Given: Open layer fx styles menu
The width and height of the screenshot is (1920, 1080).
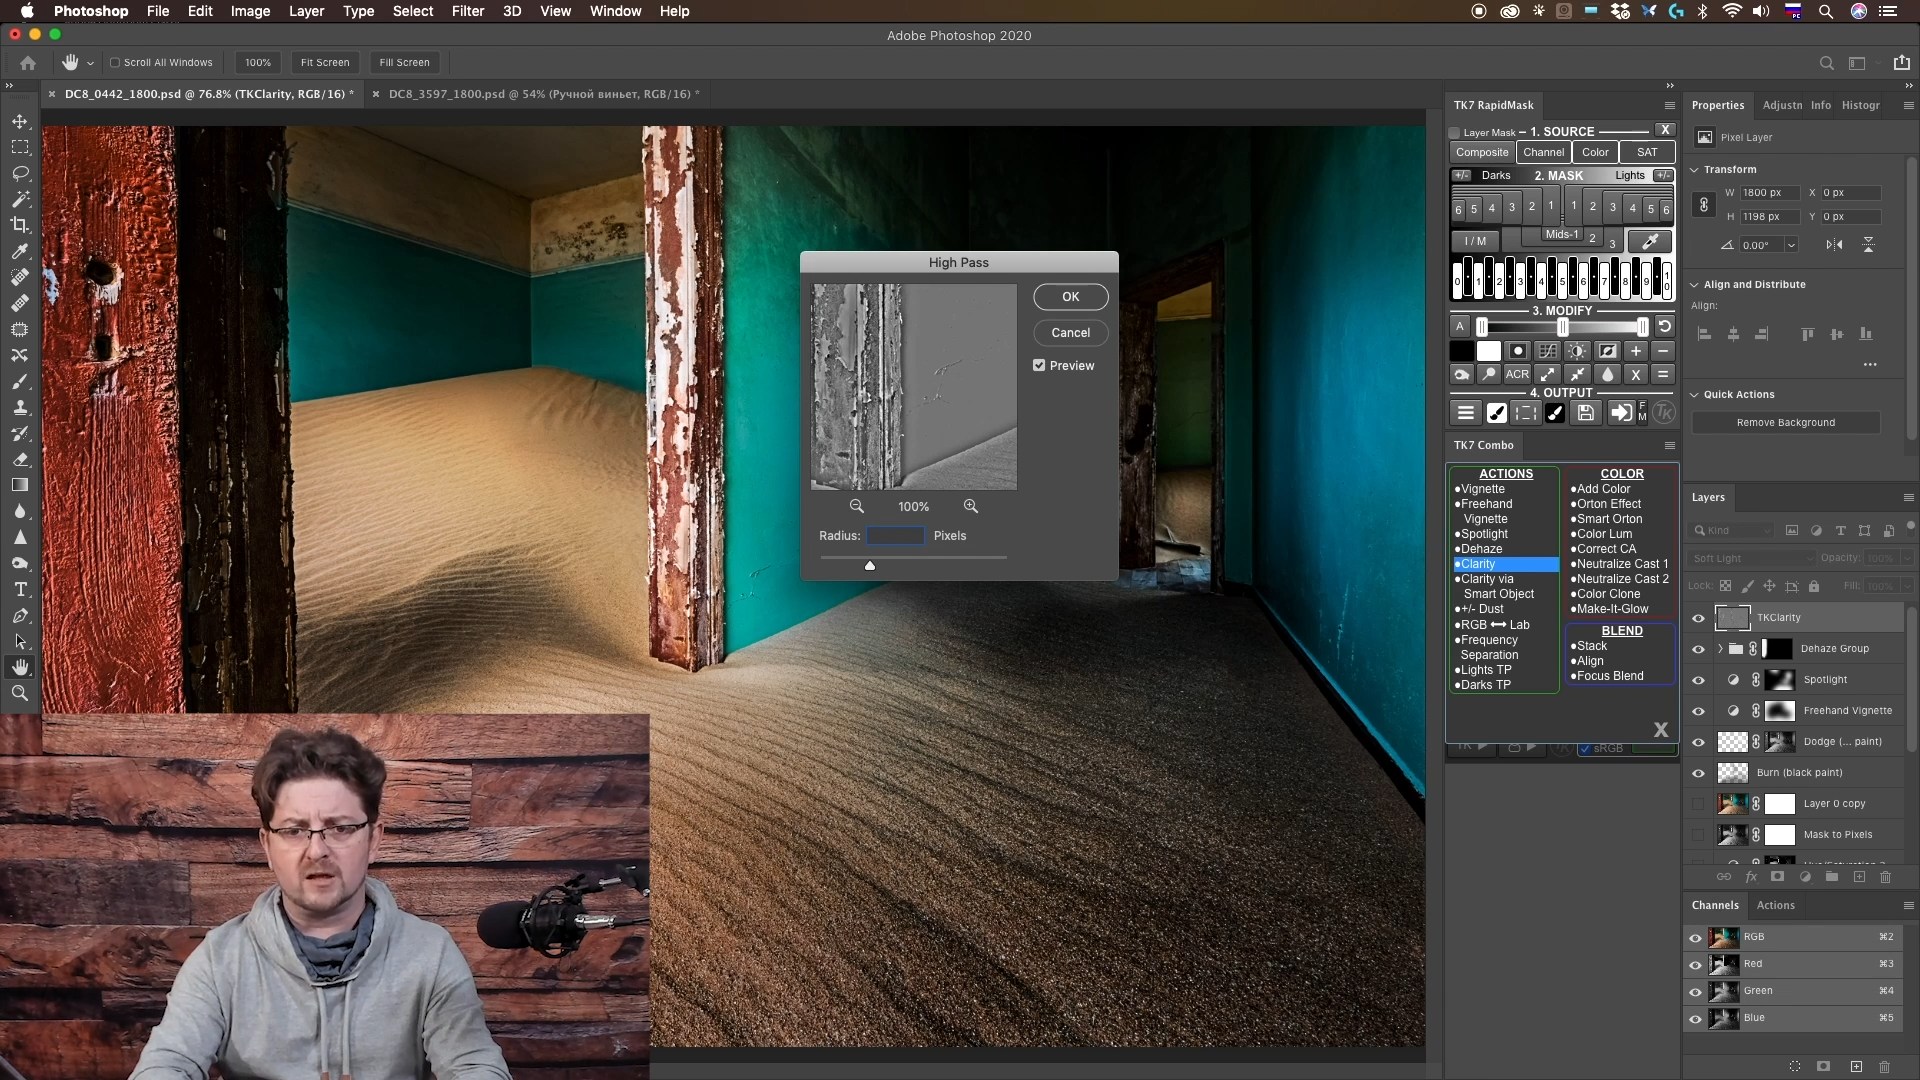Looking at the screenshot, I should (x=1751, y=877).
